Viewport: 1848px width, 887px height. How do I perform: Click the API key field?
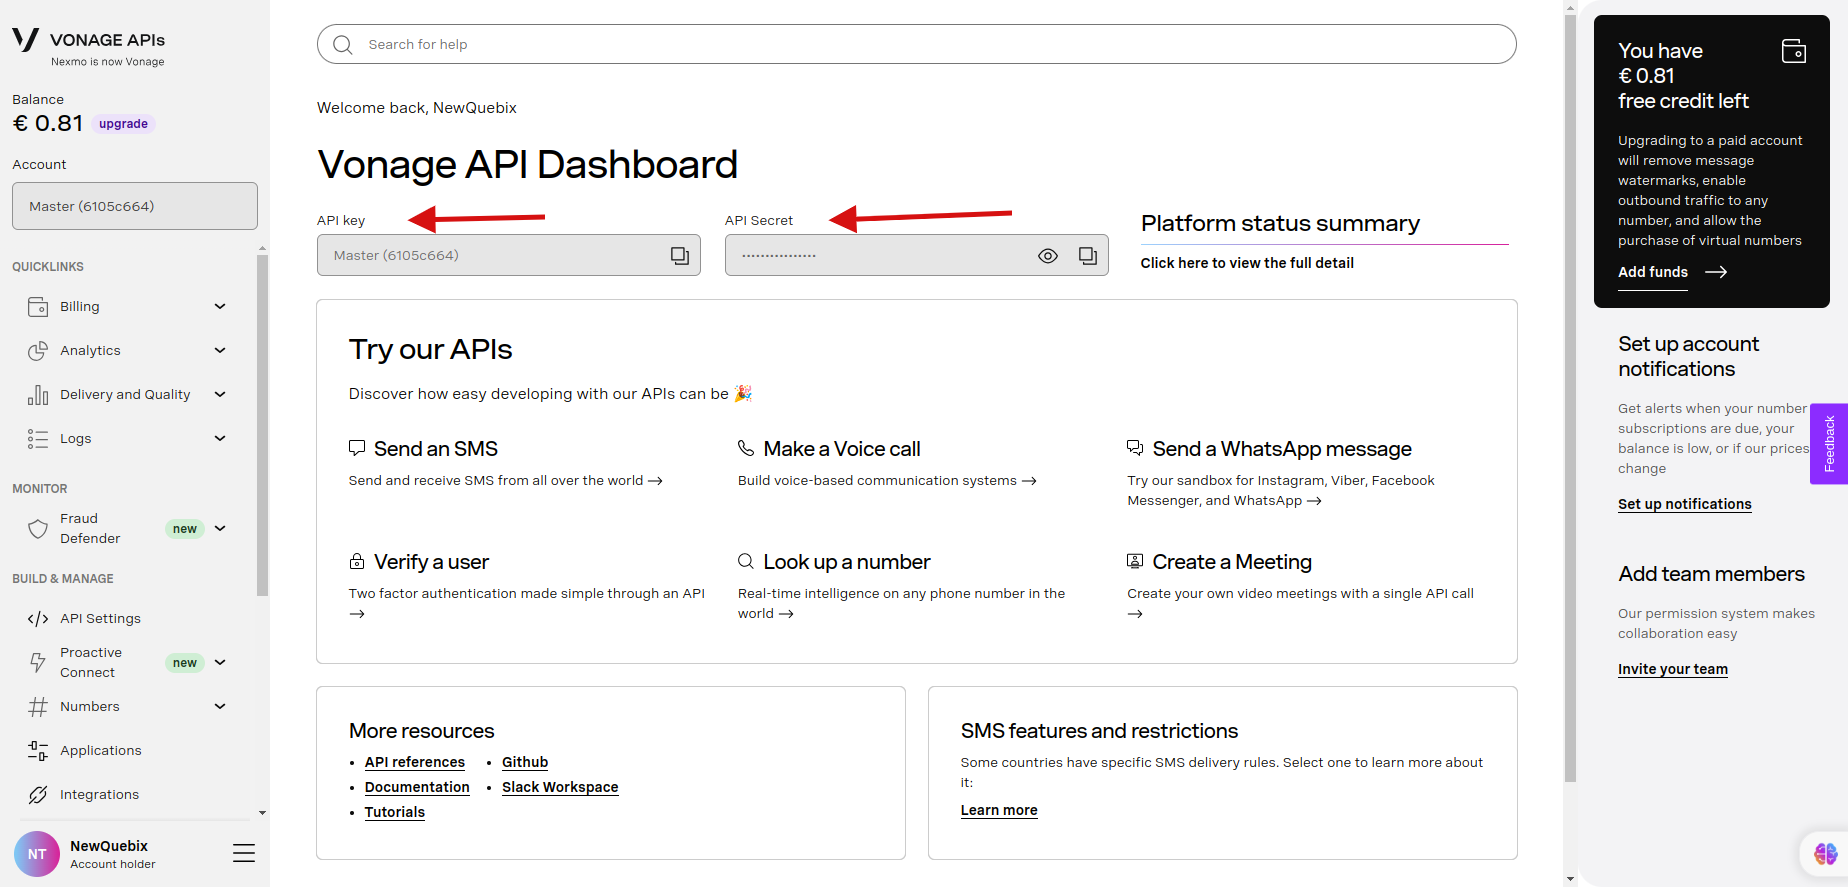(x=509, y=255)
